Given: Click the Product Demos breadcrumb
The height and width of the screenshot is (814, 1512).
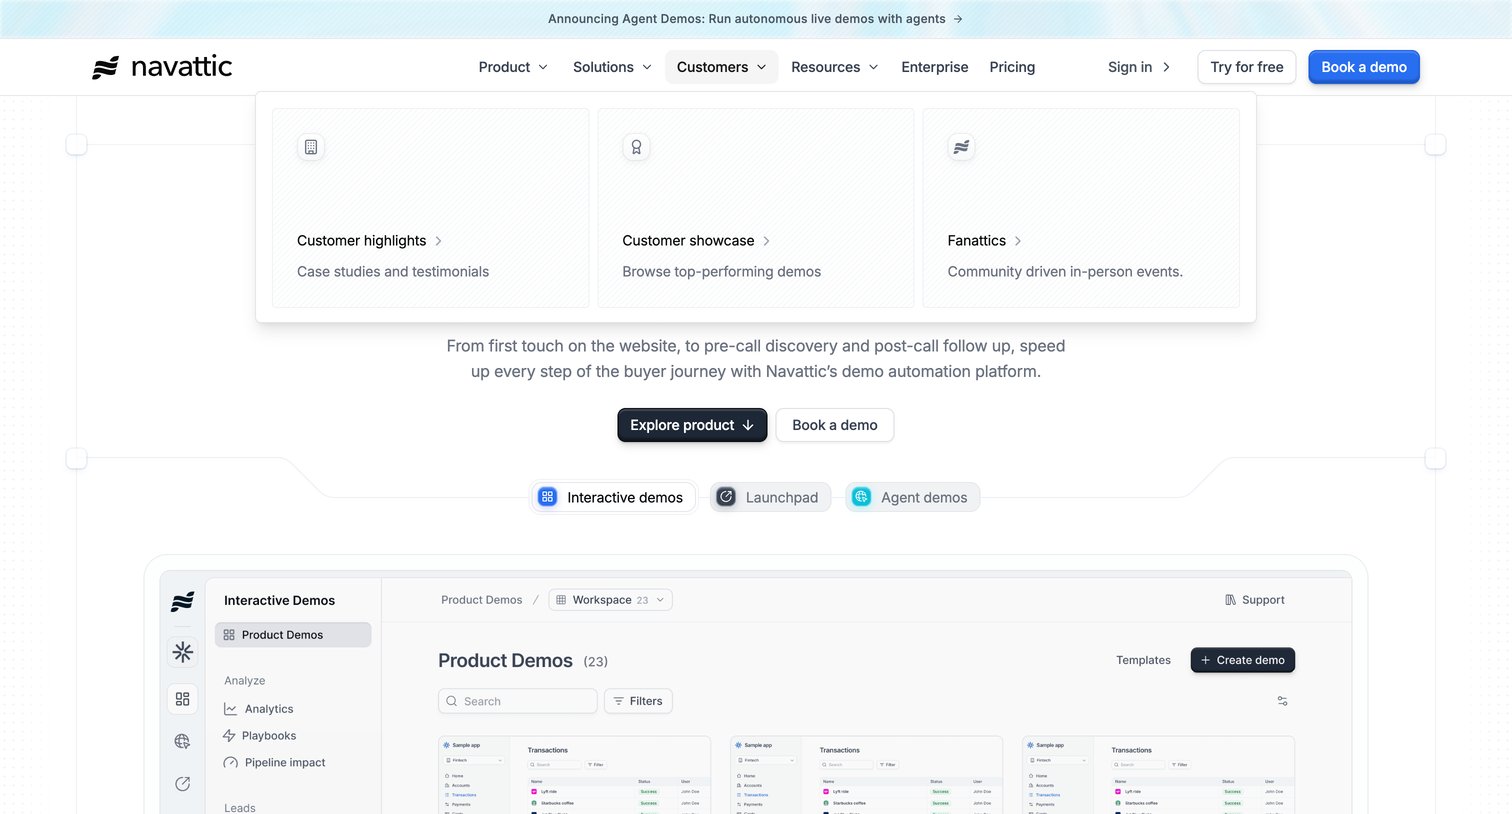Looking at the screenshot, I should click(481, 600).
